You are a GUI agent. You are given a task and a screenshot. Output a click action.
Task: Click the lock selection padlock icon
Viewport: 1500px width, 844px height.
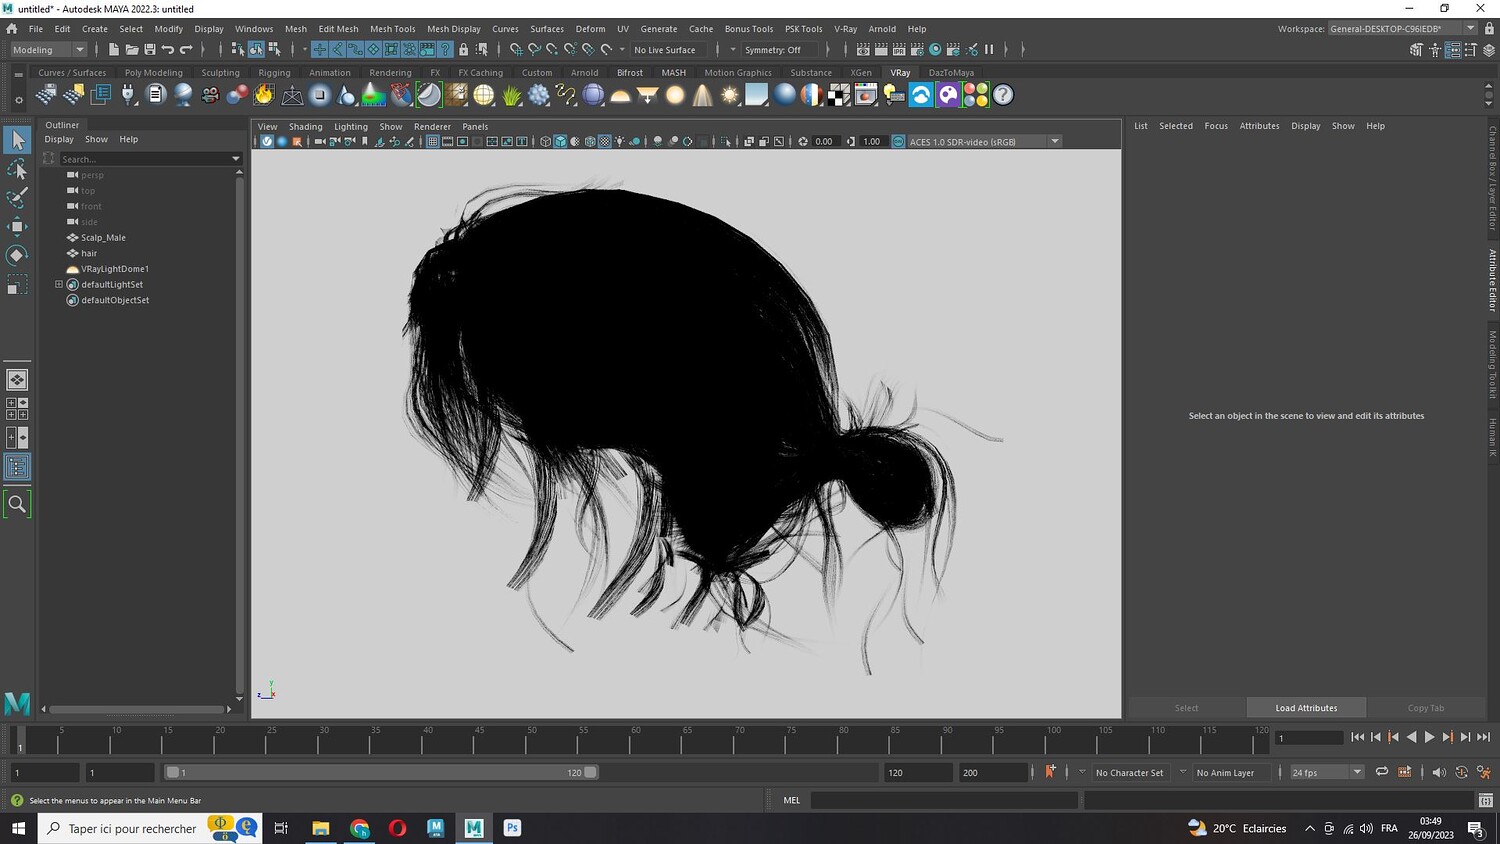click(x=463, y=50)
